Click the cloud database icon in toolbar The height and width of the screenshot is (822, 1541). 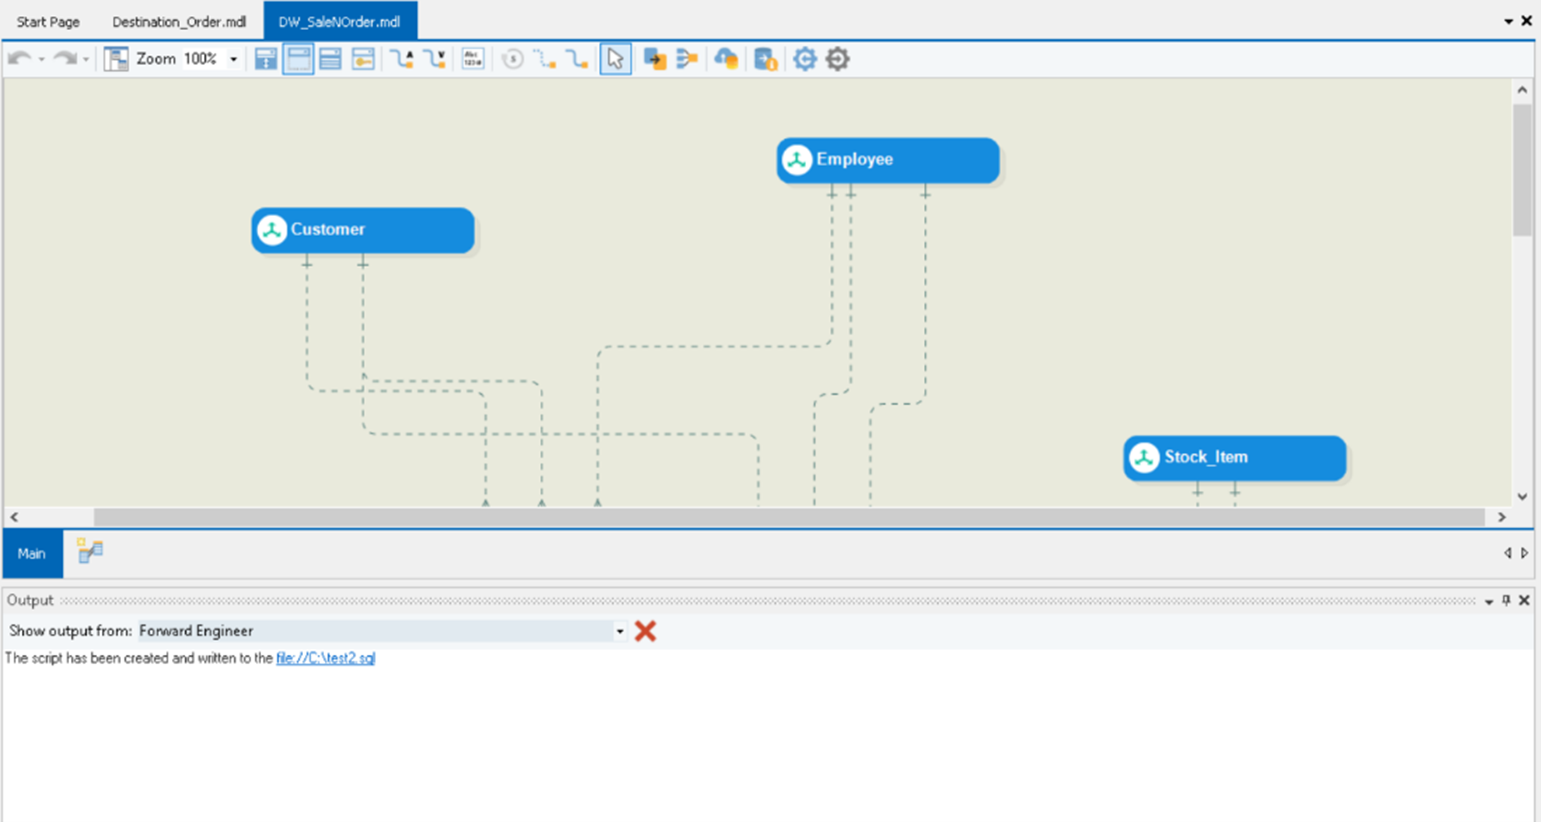(x=726, y=59)
